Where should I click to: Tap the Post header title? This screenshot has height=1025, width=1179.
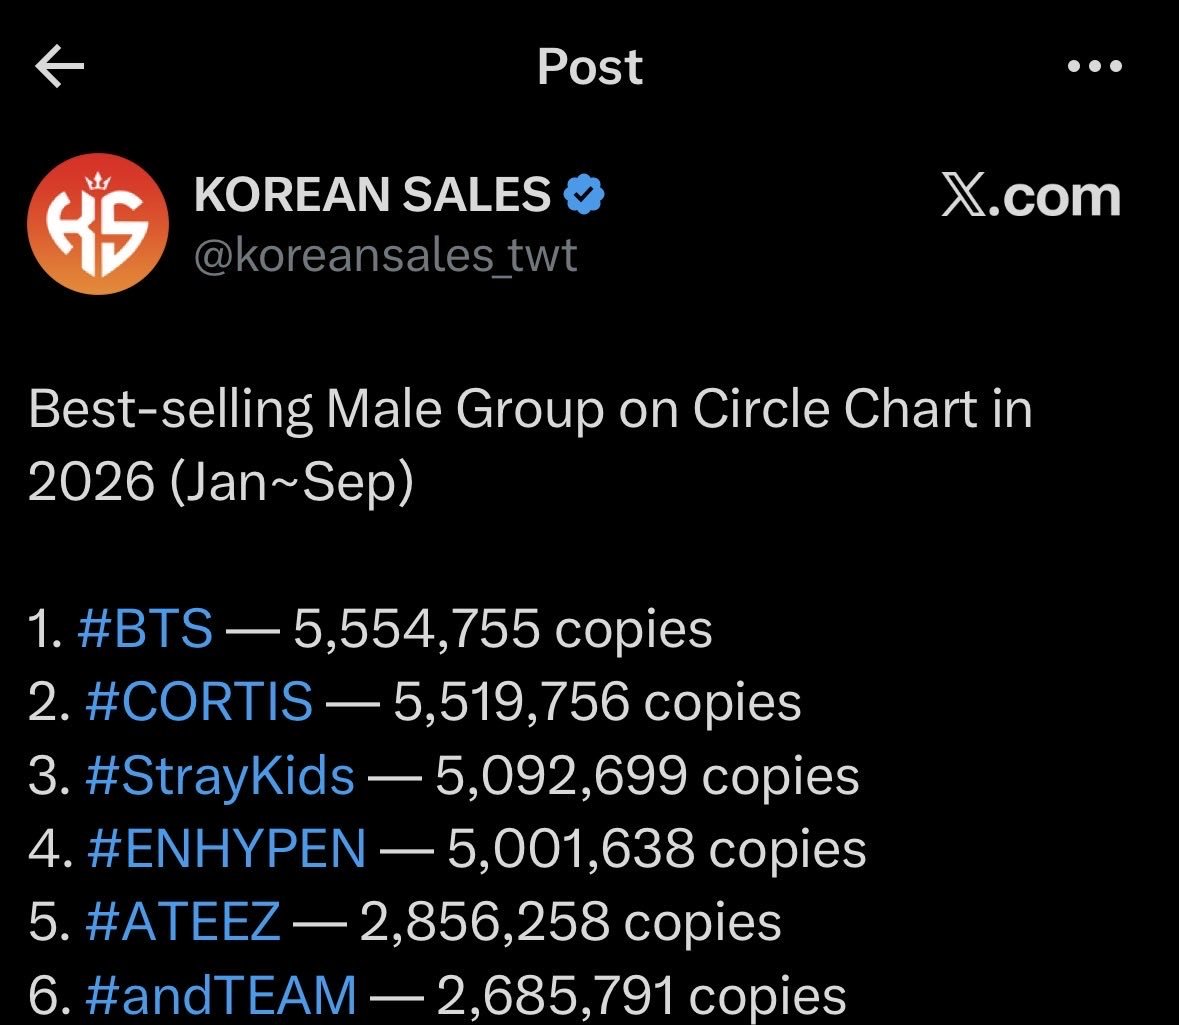click(x=590, y=67)
